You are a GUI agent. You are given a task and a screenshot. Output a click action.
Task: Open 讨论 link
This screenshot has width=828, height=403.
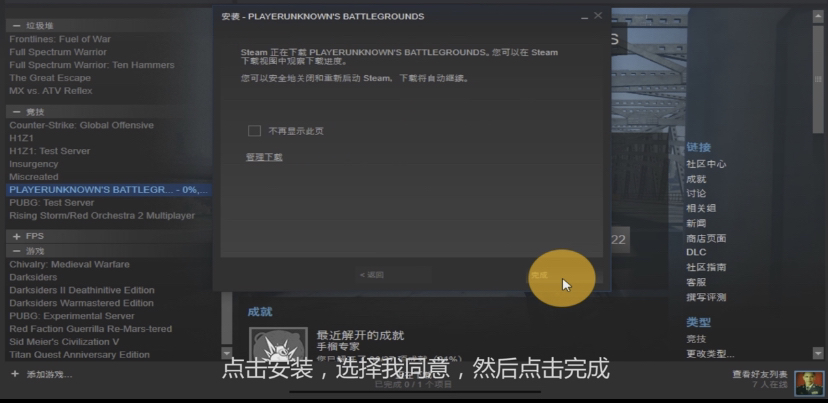point(696,193)
